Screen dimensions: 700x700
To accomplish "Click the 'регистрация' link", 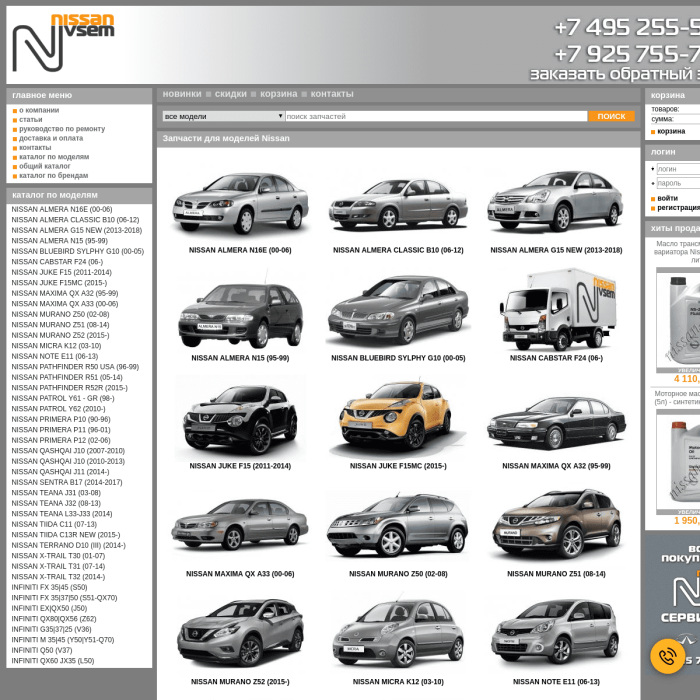I will pos(679,208).
